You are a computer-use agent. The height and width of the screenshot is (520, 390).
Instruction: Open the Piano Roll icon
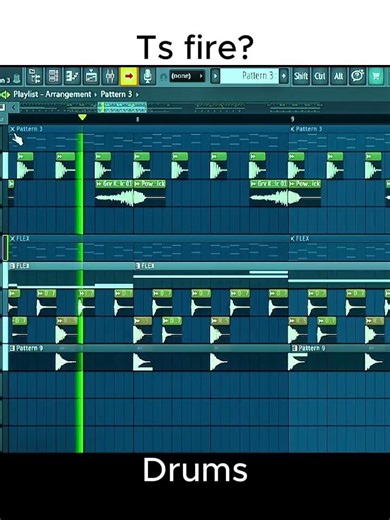[x=72, y=76]
